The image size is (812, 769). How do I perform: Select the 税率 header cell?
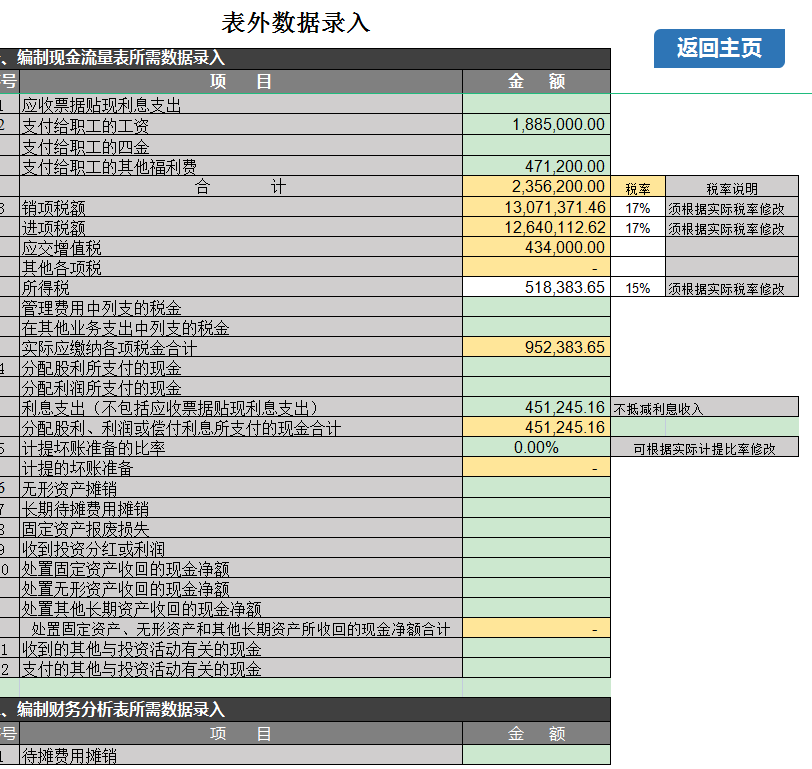pos(638,187)
